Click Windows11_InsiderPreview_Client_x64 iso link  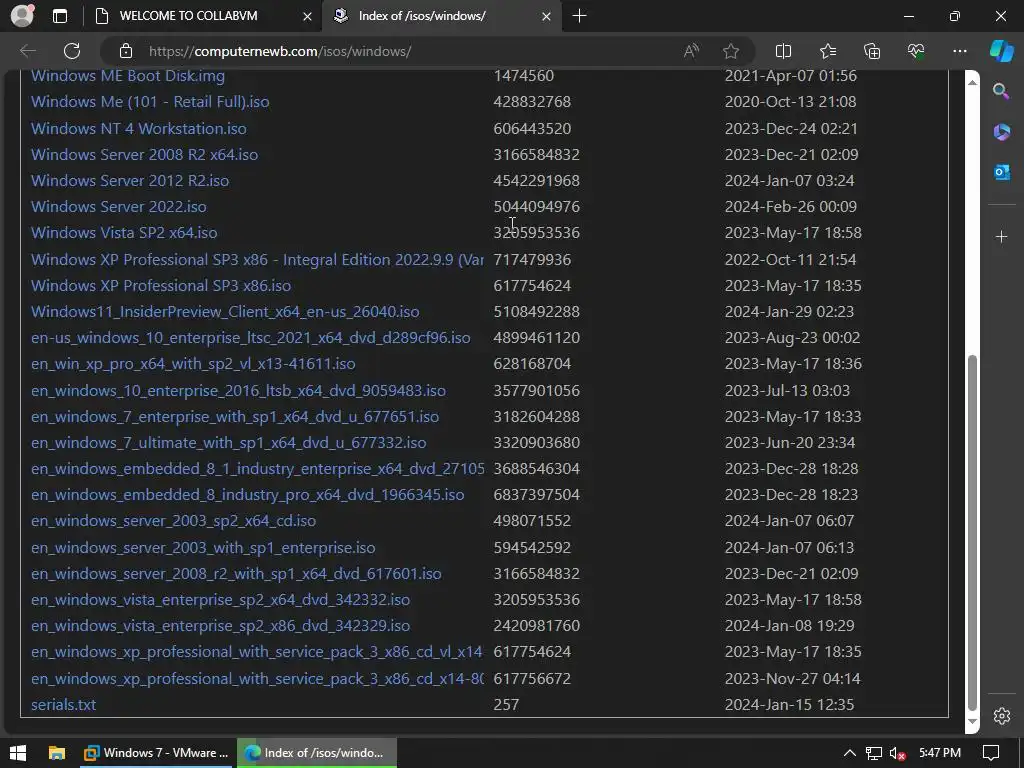pos(225,312)
